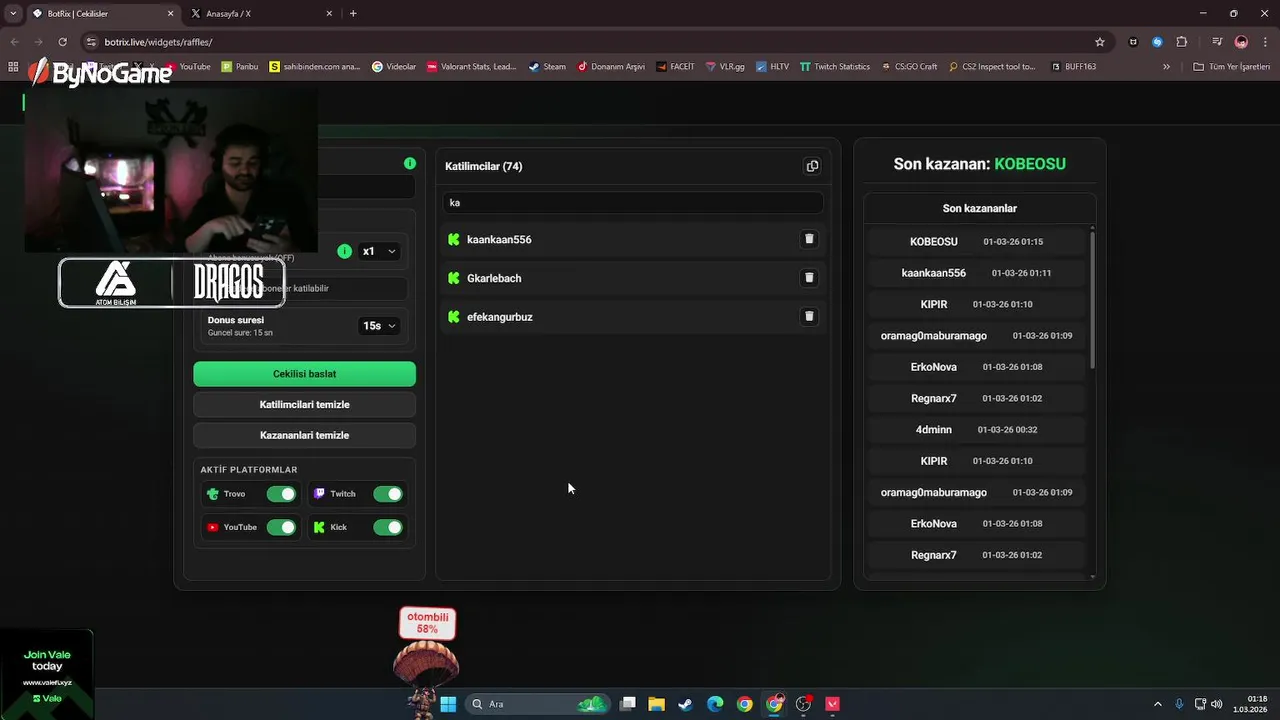
Task: Open the Tüm Yer İşaretleri folder
Action: coord(1231,67)
